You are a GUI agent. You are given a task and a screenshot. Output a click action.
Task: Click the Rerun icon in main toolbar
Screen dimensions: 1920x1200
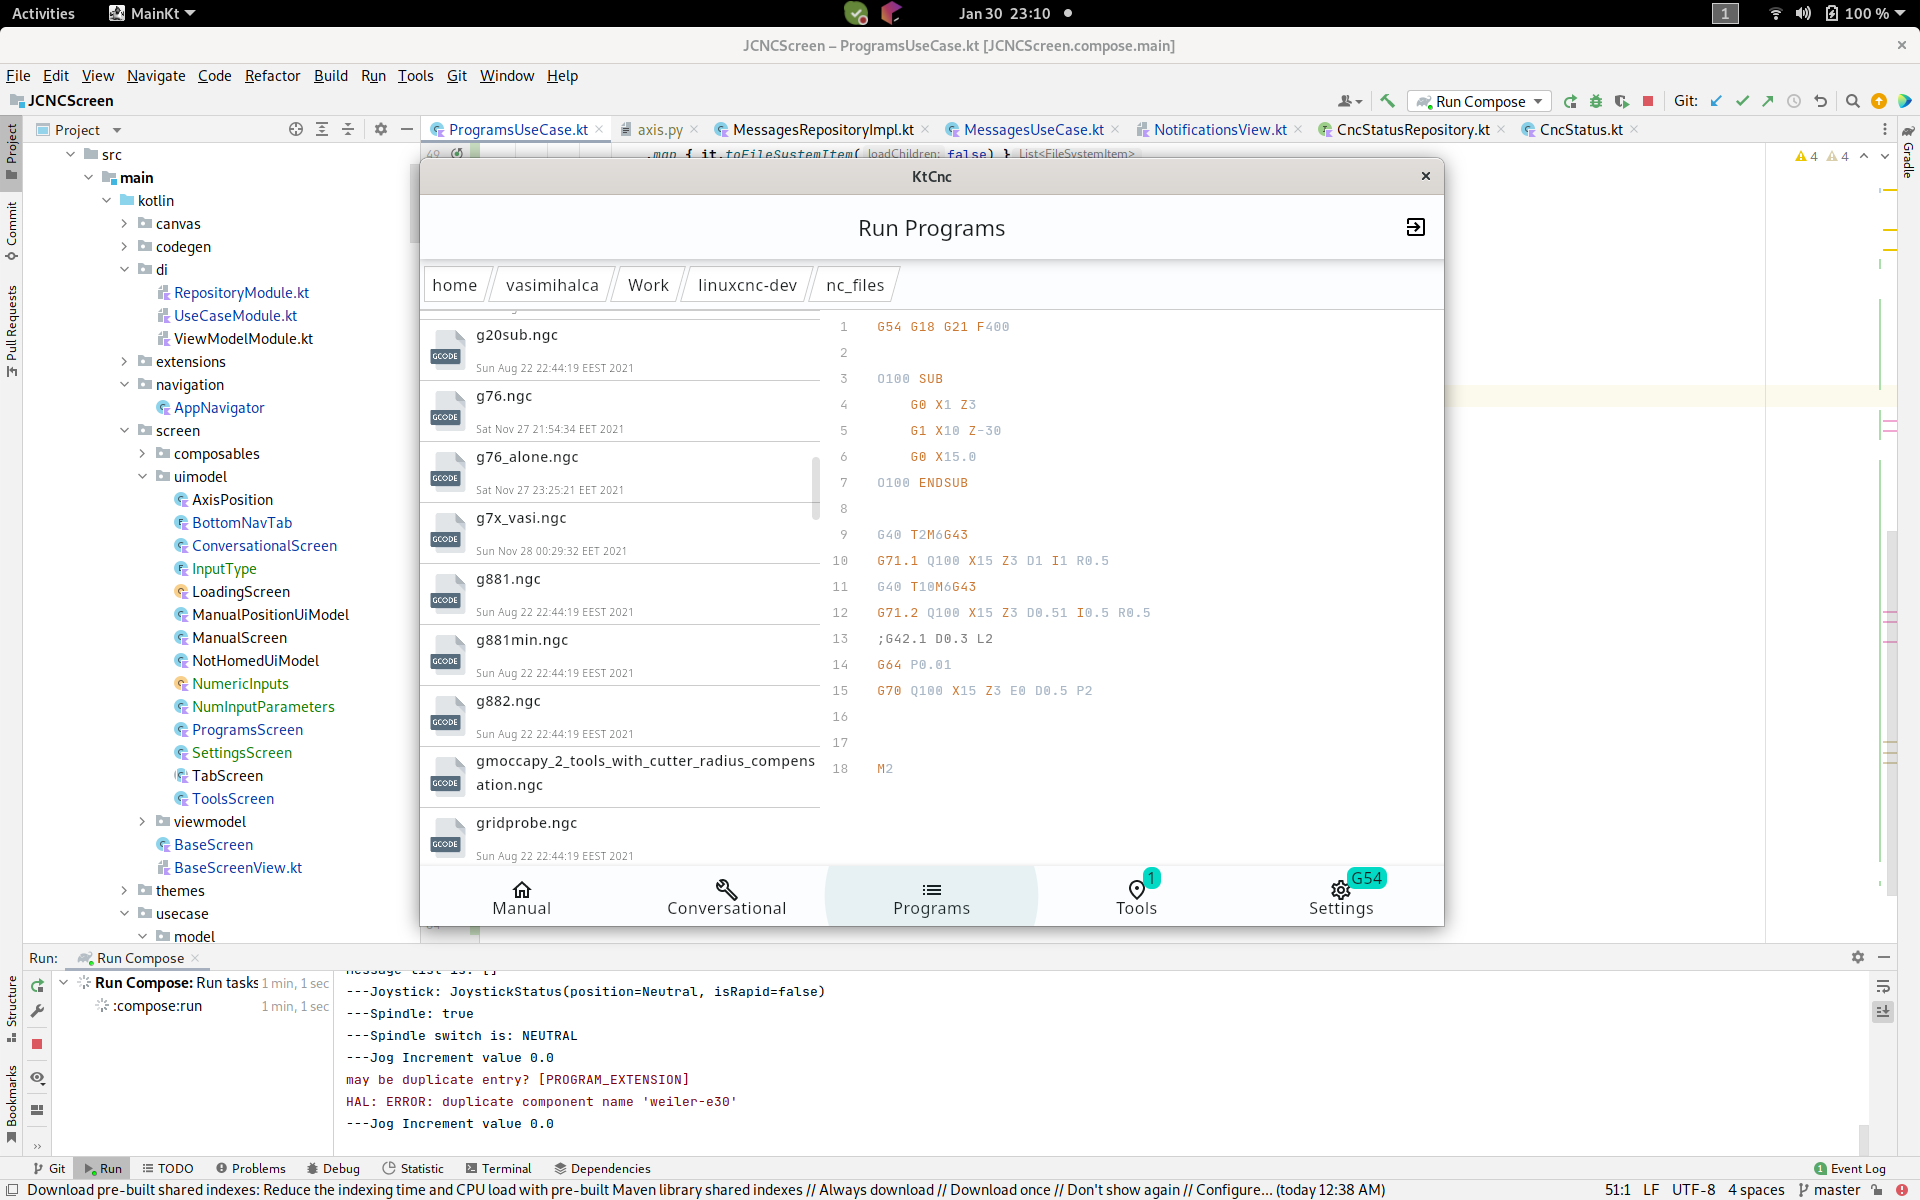tap(1570, 101)
